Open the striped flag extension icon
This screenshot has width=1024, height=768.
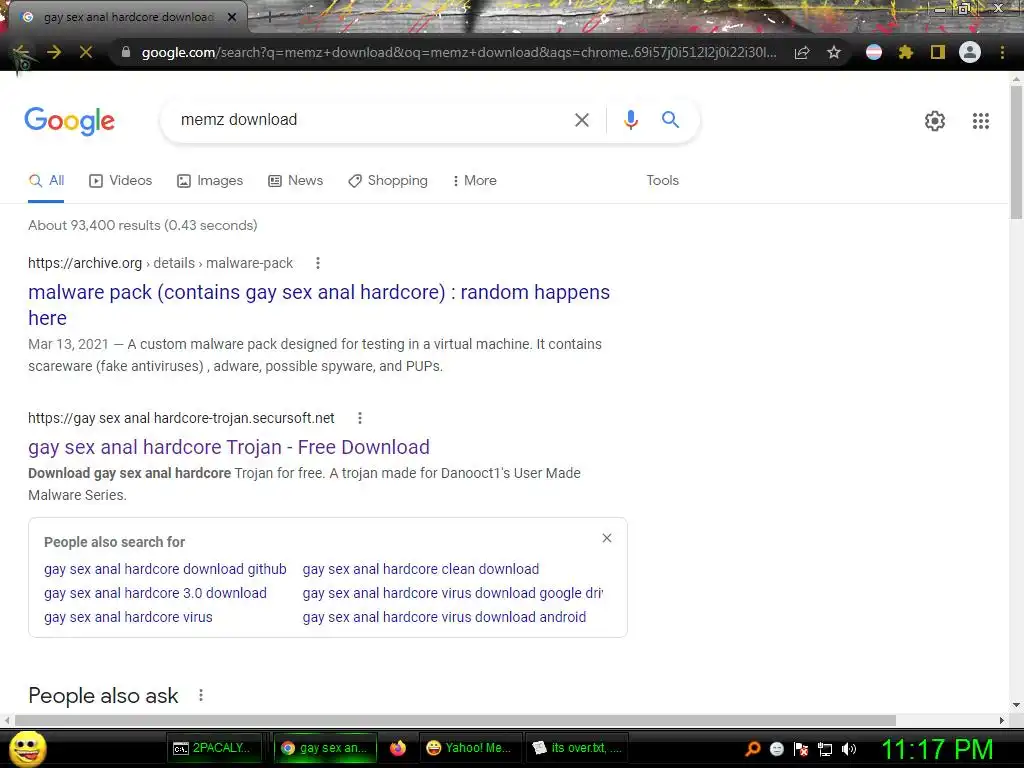tap(874, 52)
